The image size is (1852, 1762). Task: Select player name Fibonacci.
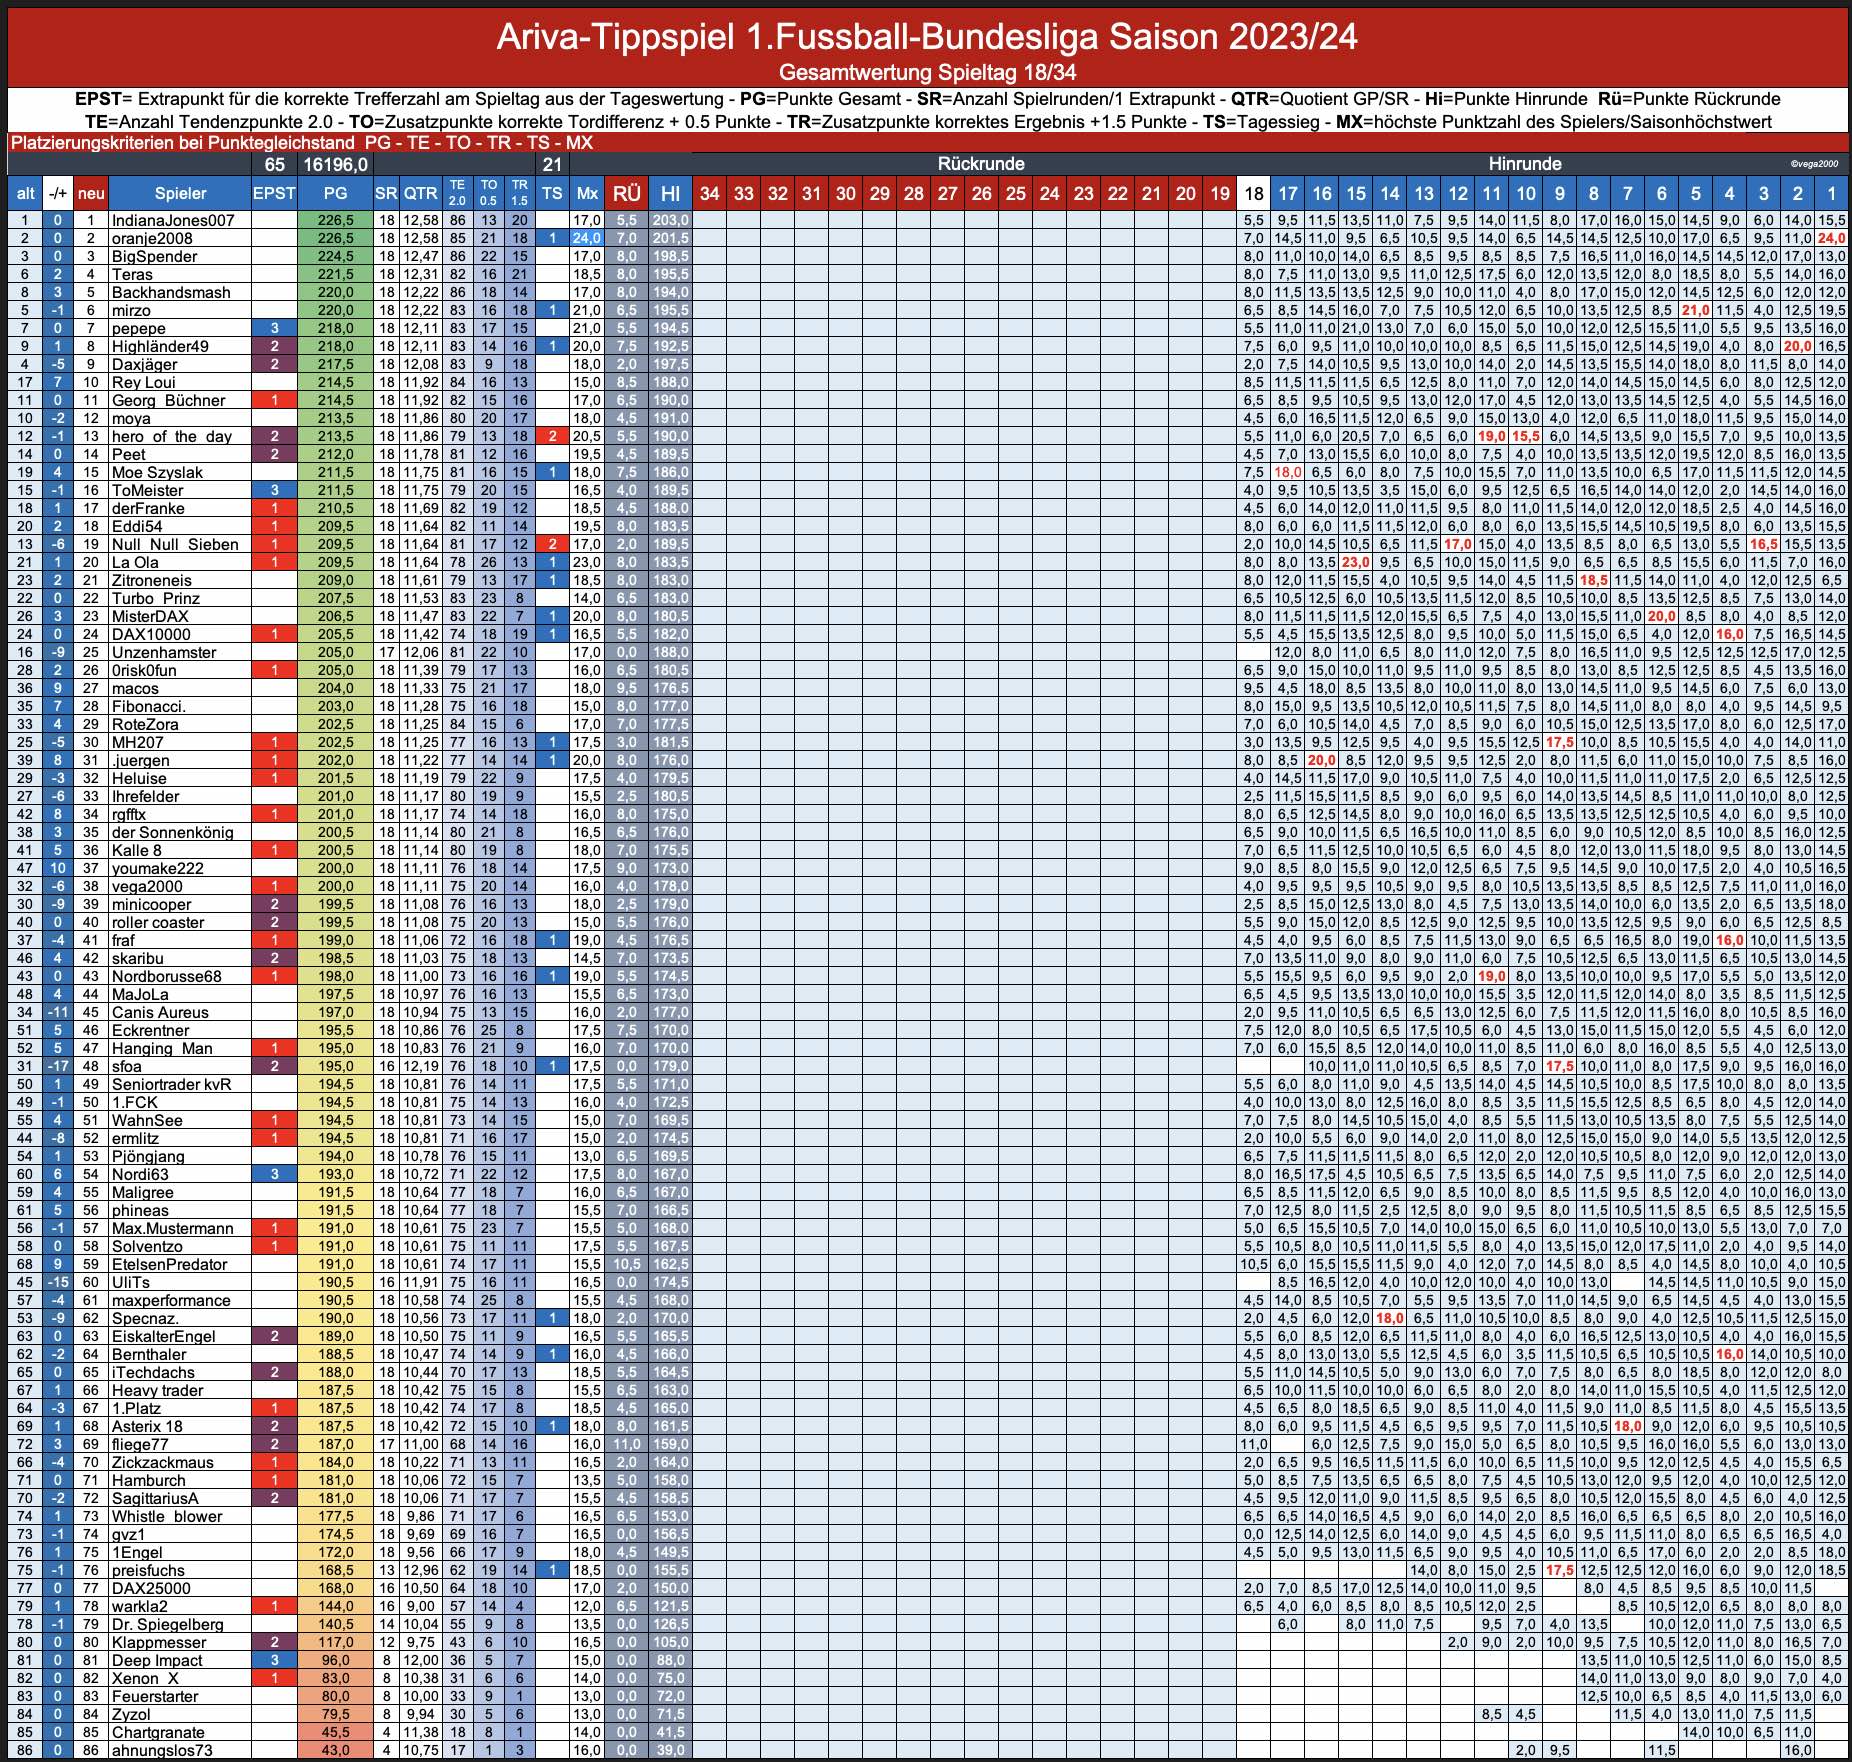click(149, 706)
